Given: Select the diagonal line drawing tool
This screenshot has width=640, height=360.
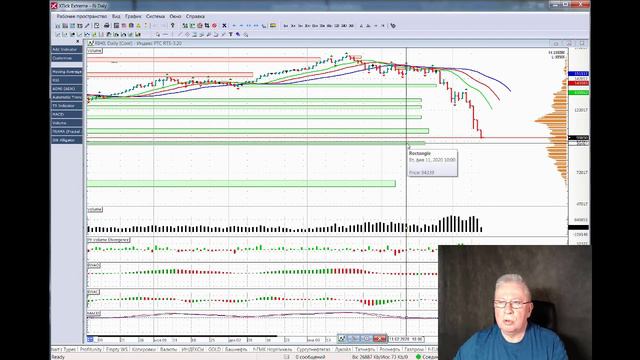Looking at the screenshot, I should [x=180, y=35].
